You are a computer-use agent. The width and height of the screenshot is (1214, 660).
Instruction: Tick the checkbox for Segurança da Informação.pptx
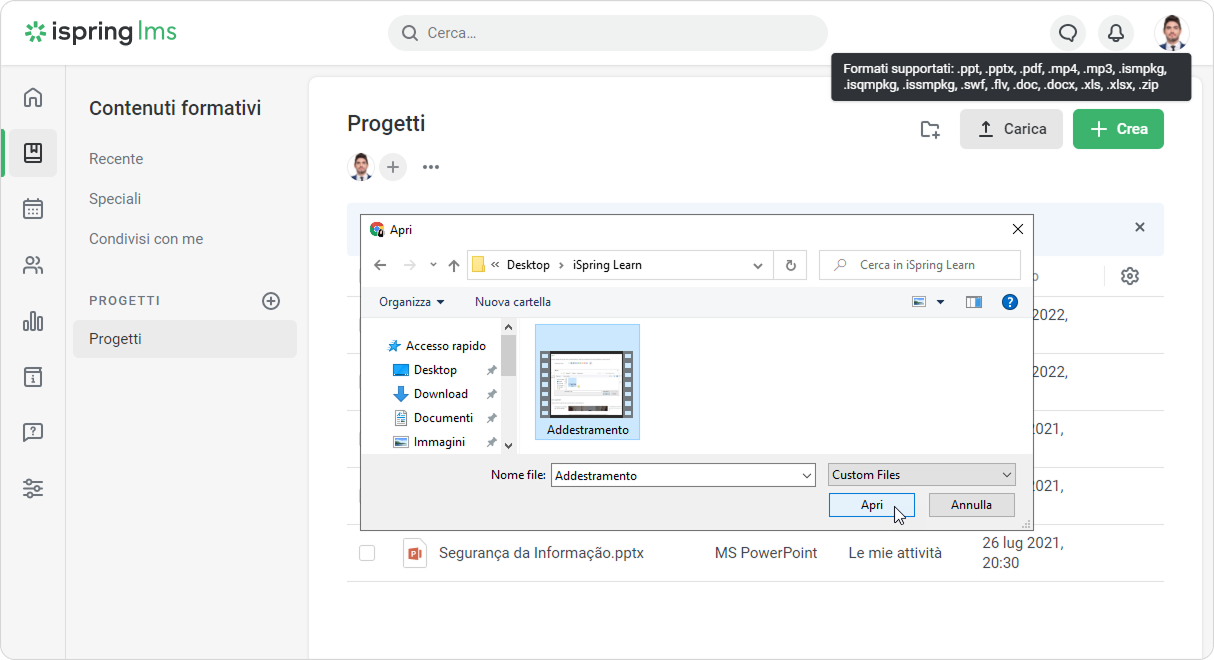tap(367, 553)
